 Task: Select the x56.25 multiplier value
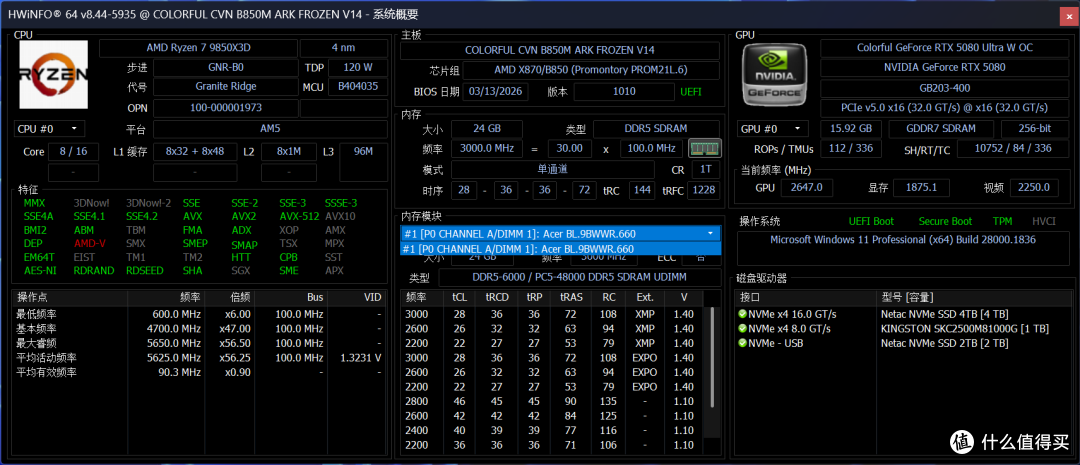(234, 358)
